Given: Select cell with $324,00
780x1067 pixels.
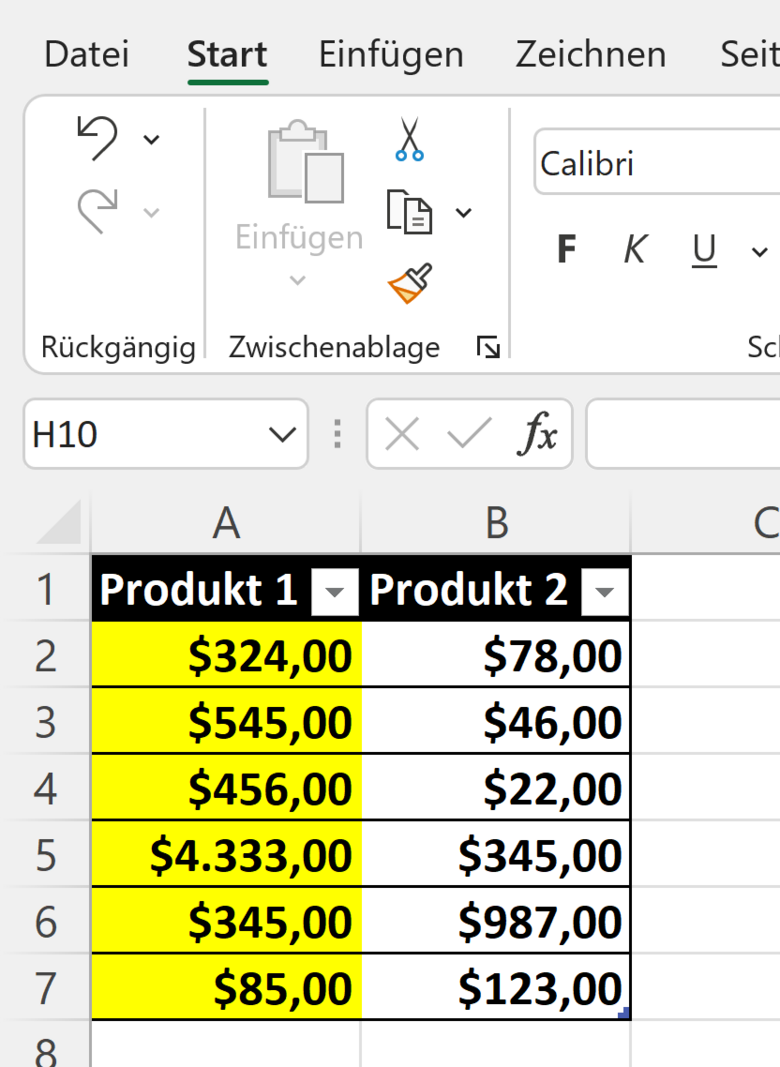Looking at the screenshot, I should coord(227,655).
